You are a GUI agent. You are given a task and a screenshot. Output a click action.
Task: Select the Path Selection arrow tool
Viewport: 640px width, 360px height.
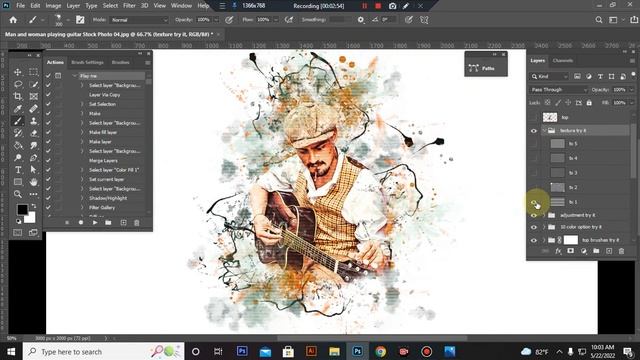tap(33, 170)
